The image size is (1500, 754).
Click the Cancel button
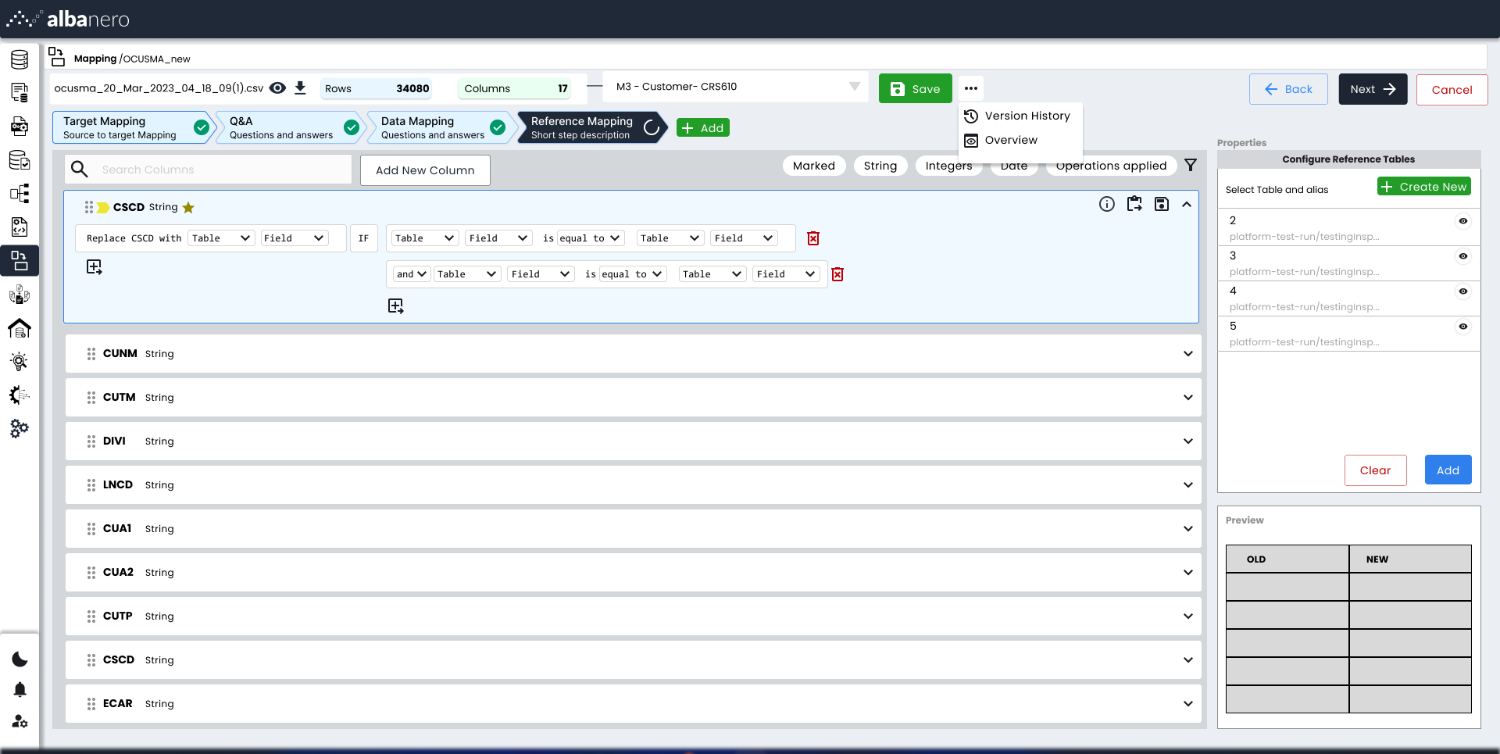coord(1452,89)
